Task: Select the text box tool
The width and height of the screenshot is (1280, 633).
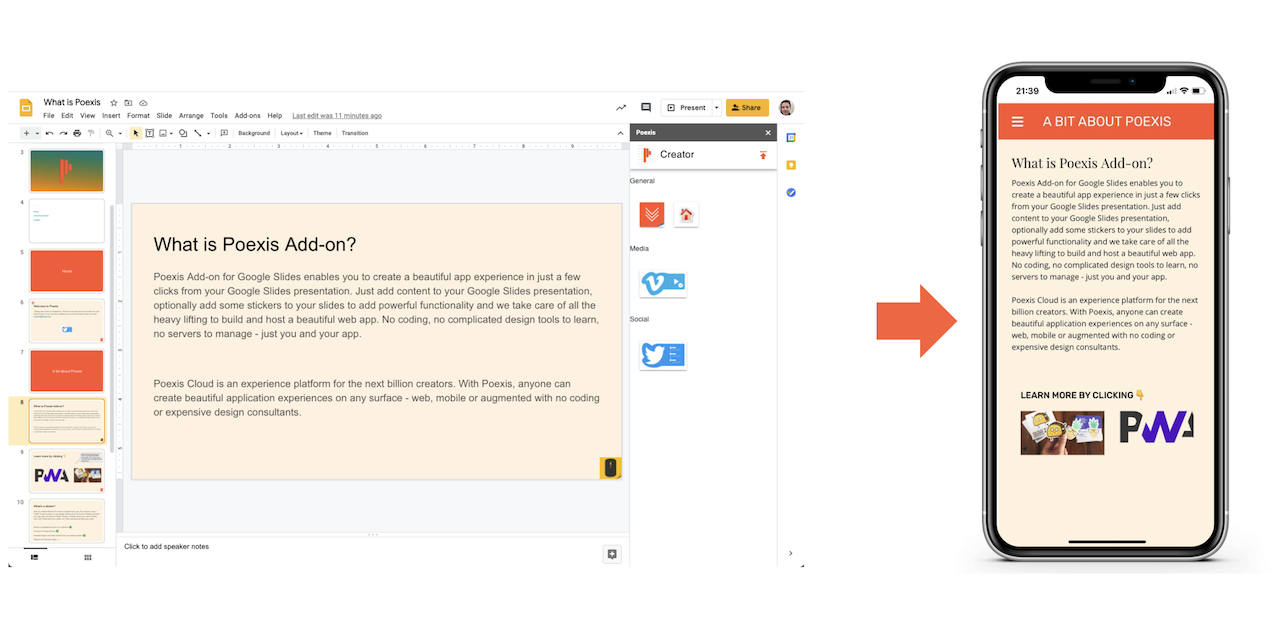Action: [x=150, y=133]
